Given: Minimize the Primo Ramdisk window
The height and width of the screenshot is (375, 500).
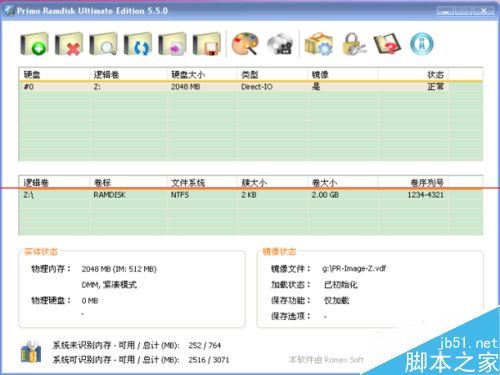Looking at the screenshot, I should click(x=445, y=11).
